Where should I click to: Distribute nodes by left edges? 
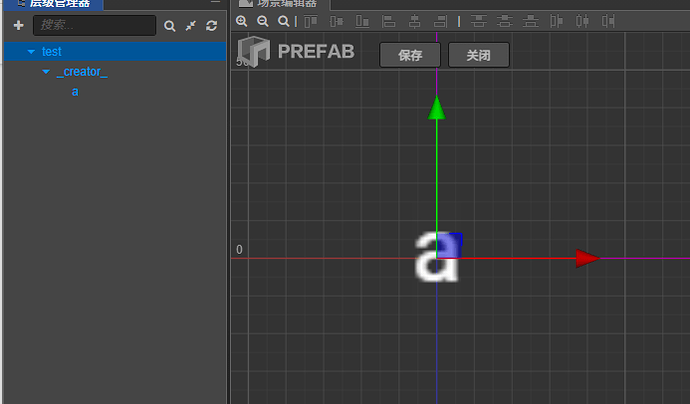click(x=556, y=21)
